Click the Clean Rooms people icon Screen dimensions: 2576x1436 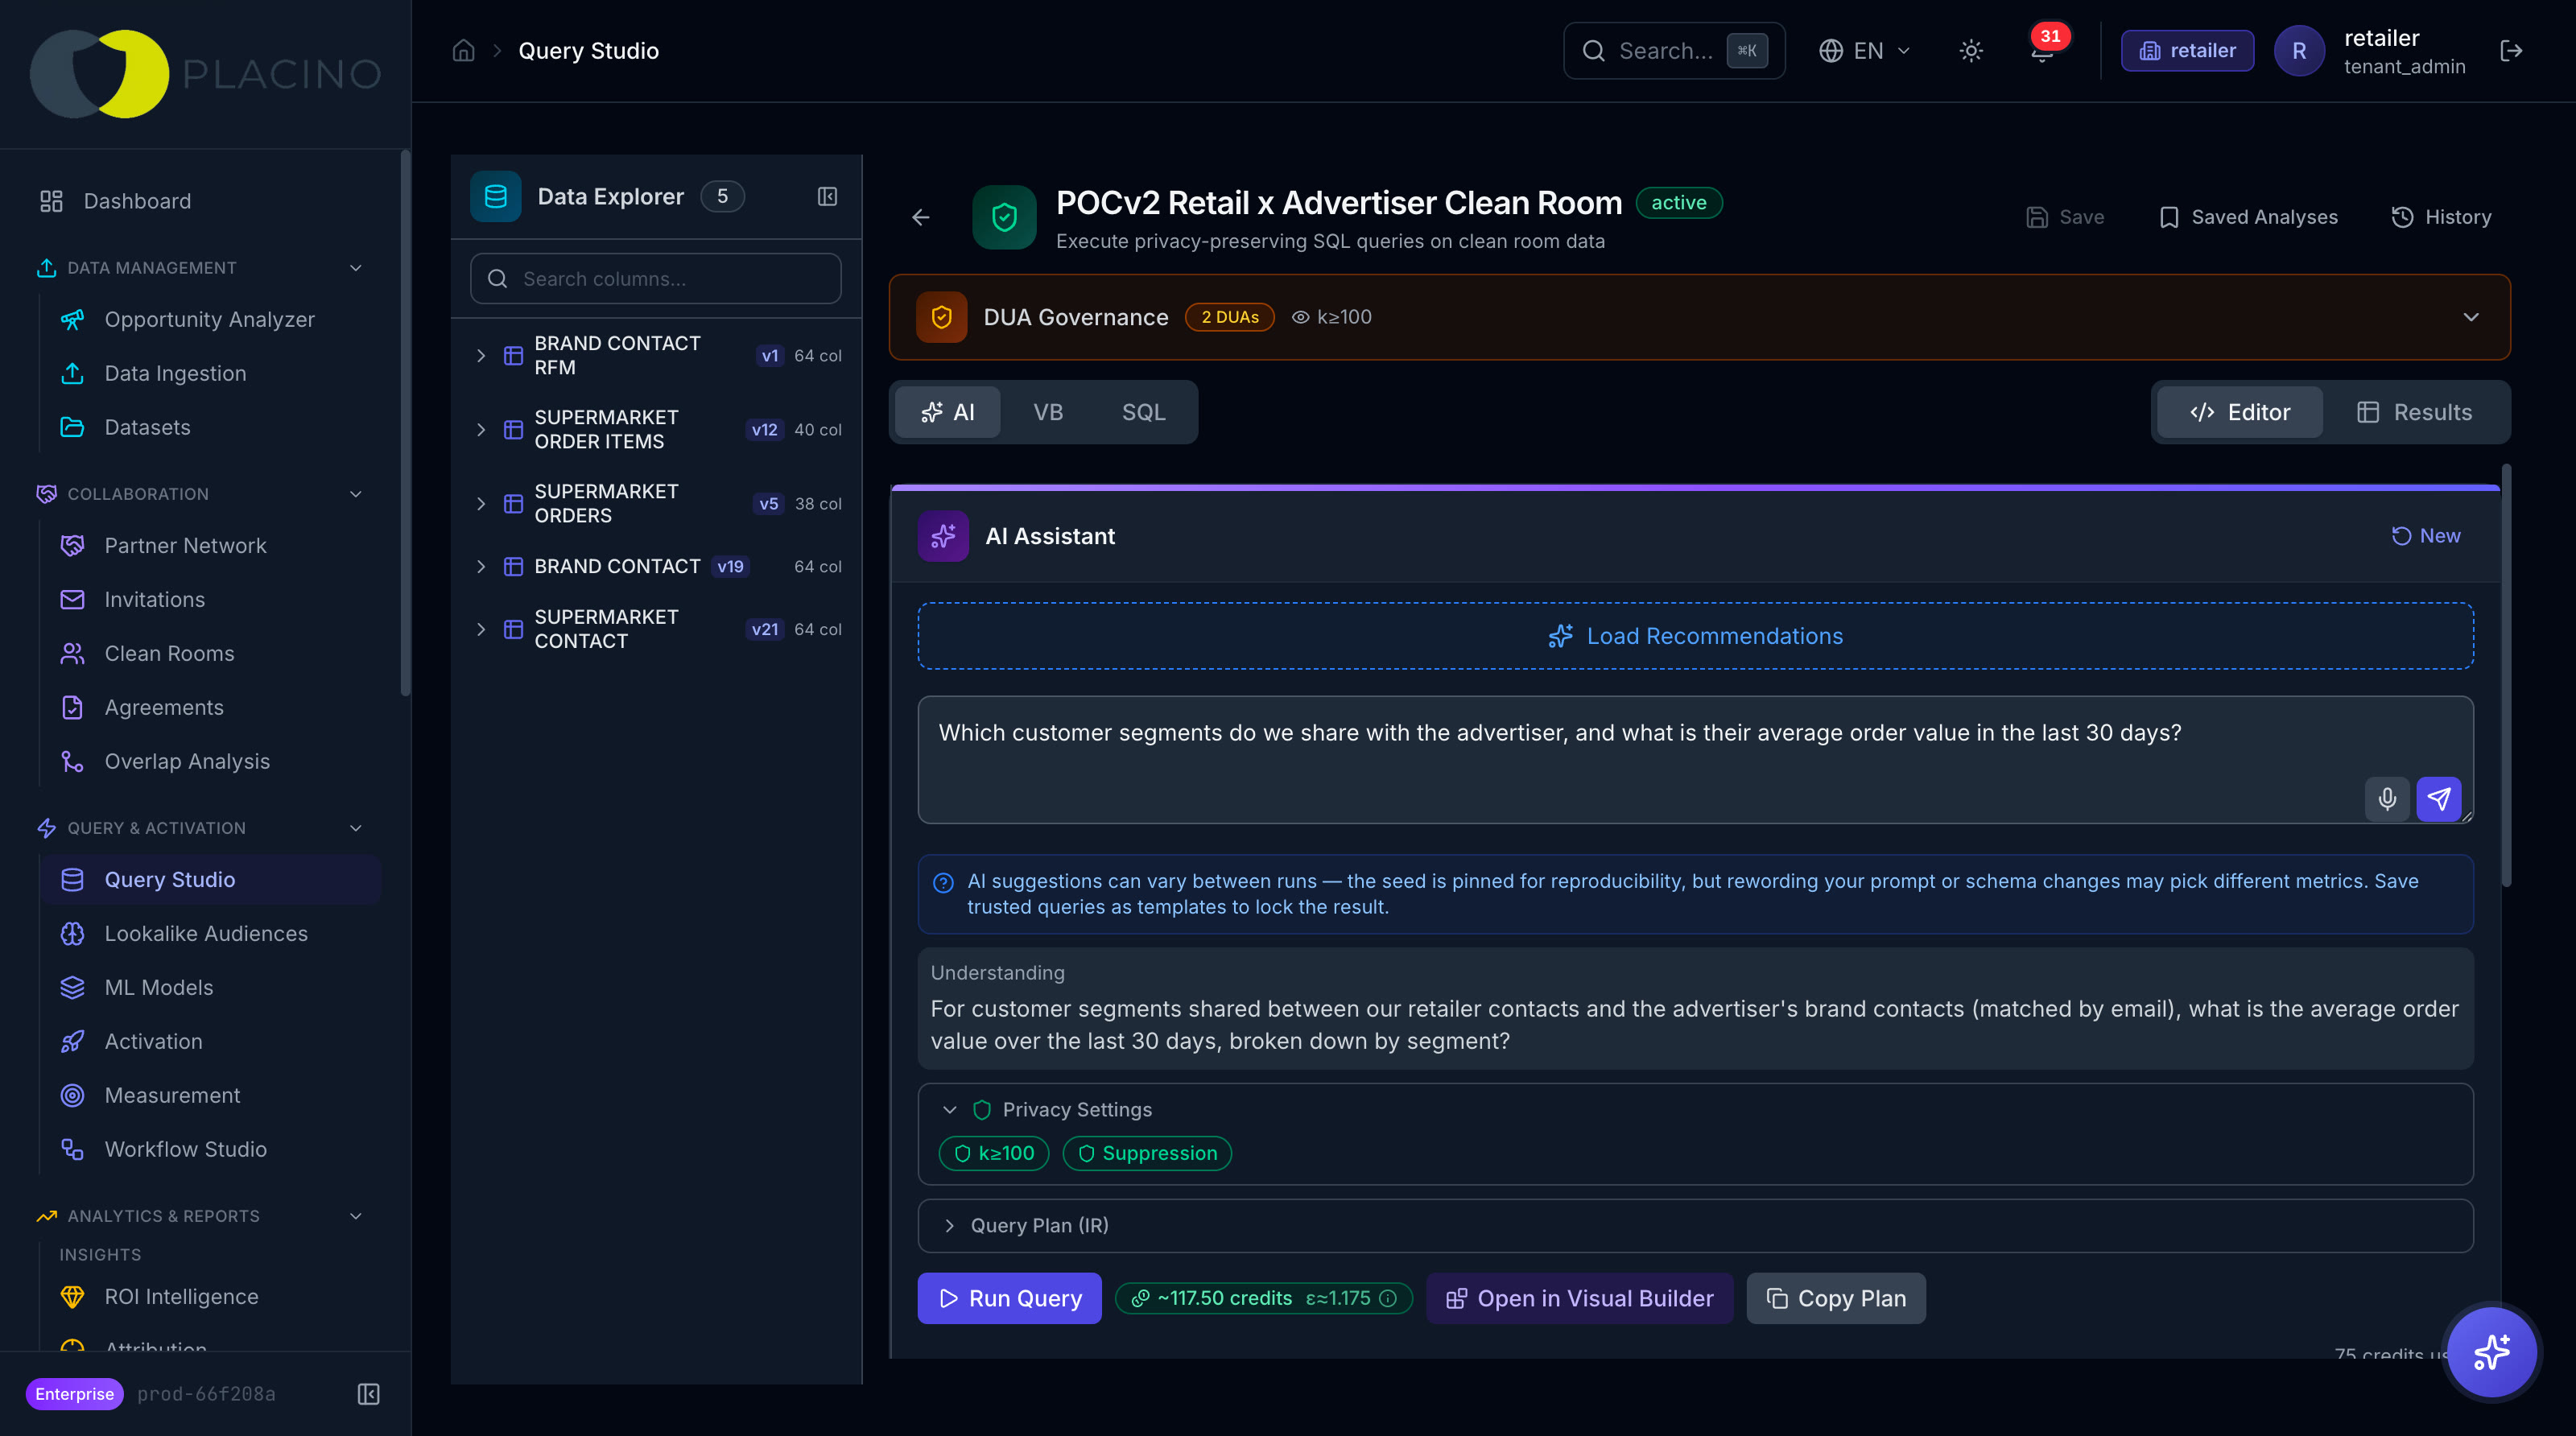[x=72, y=653]
